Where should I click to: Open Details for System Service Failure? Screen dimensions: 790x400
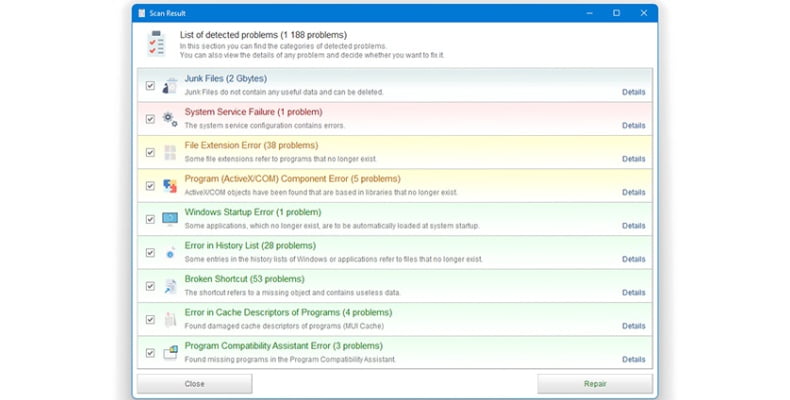(633, 125)
